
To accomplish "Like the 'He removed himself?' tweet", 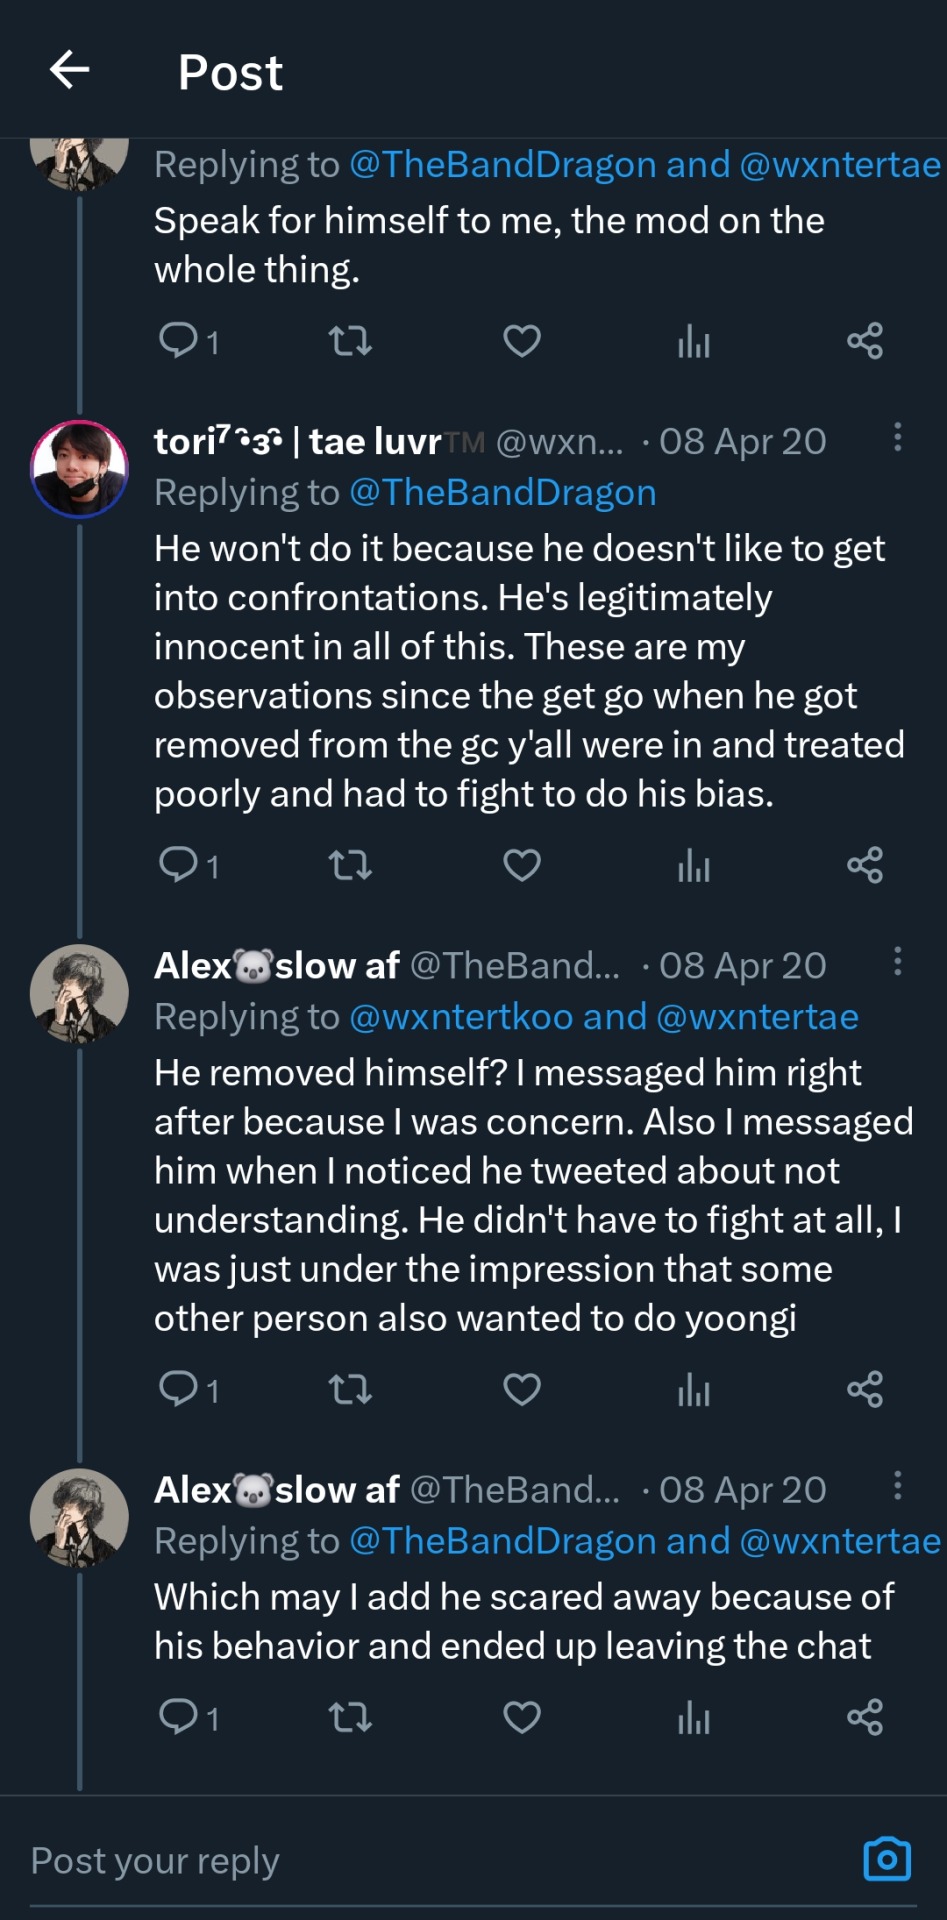I will (521, 1389).
